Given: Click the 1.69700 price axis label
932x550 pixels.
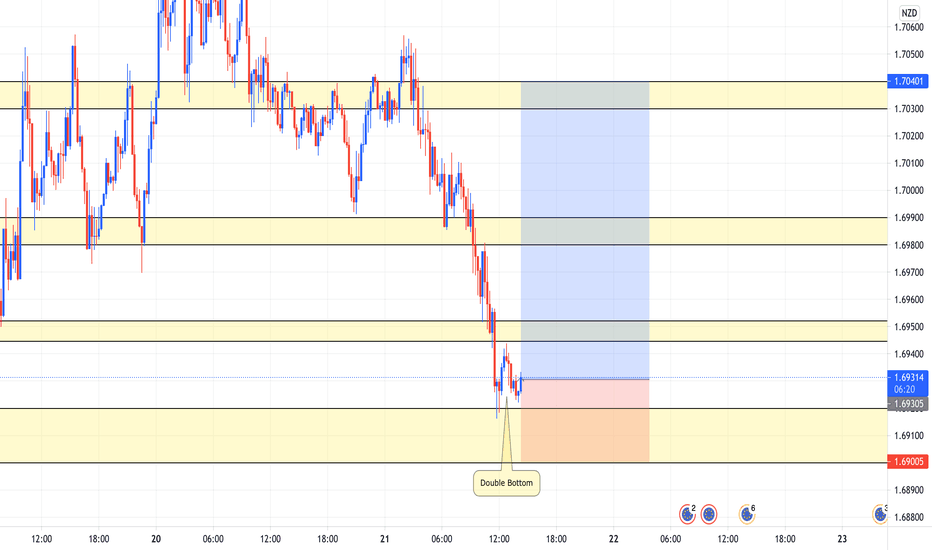Looking at the screenshot, I should tap(909, 272).
